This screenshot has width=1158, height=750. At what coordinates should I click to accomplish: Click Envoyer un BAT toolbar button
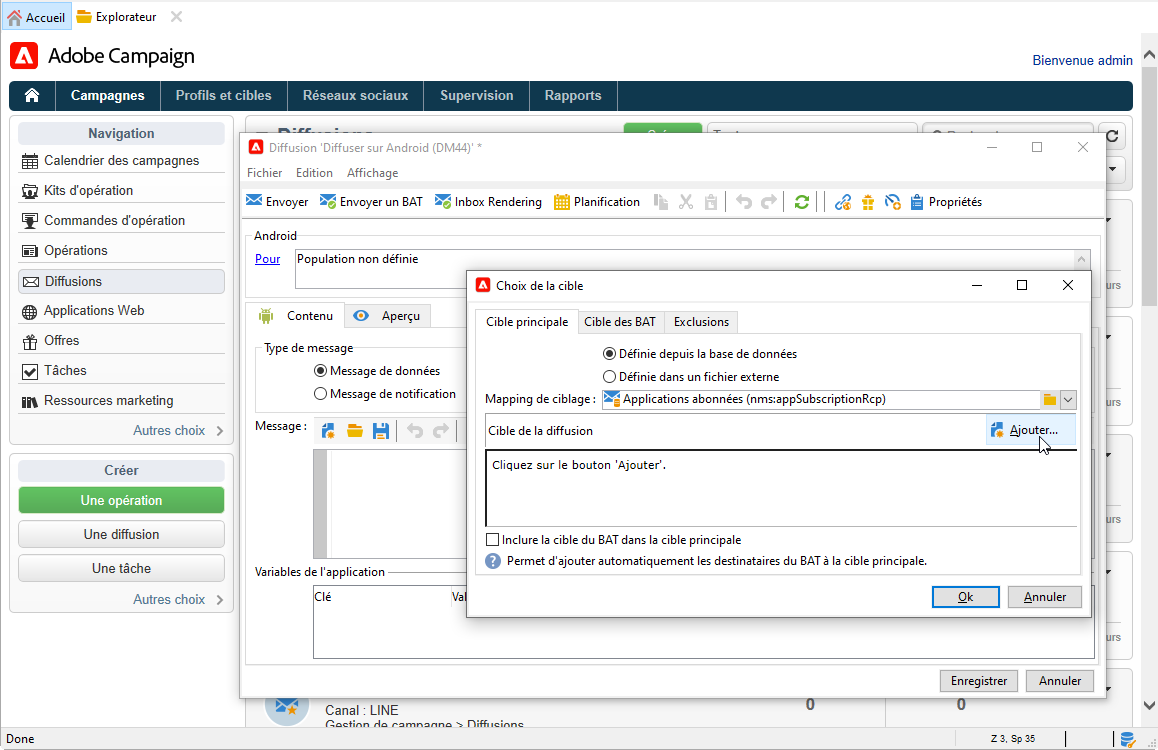(371, 202)
